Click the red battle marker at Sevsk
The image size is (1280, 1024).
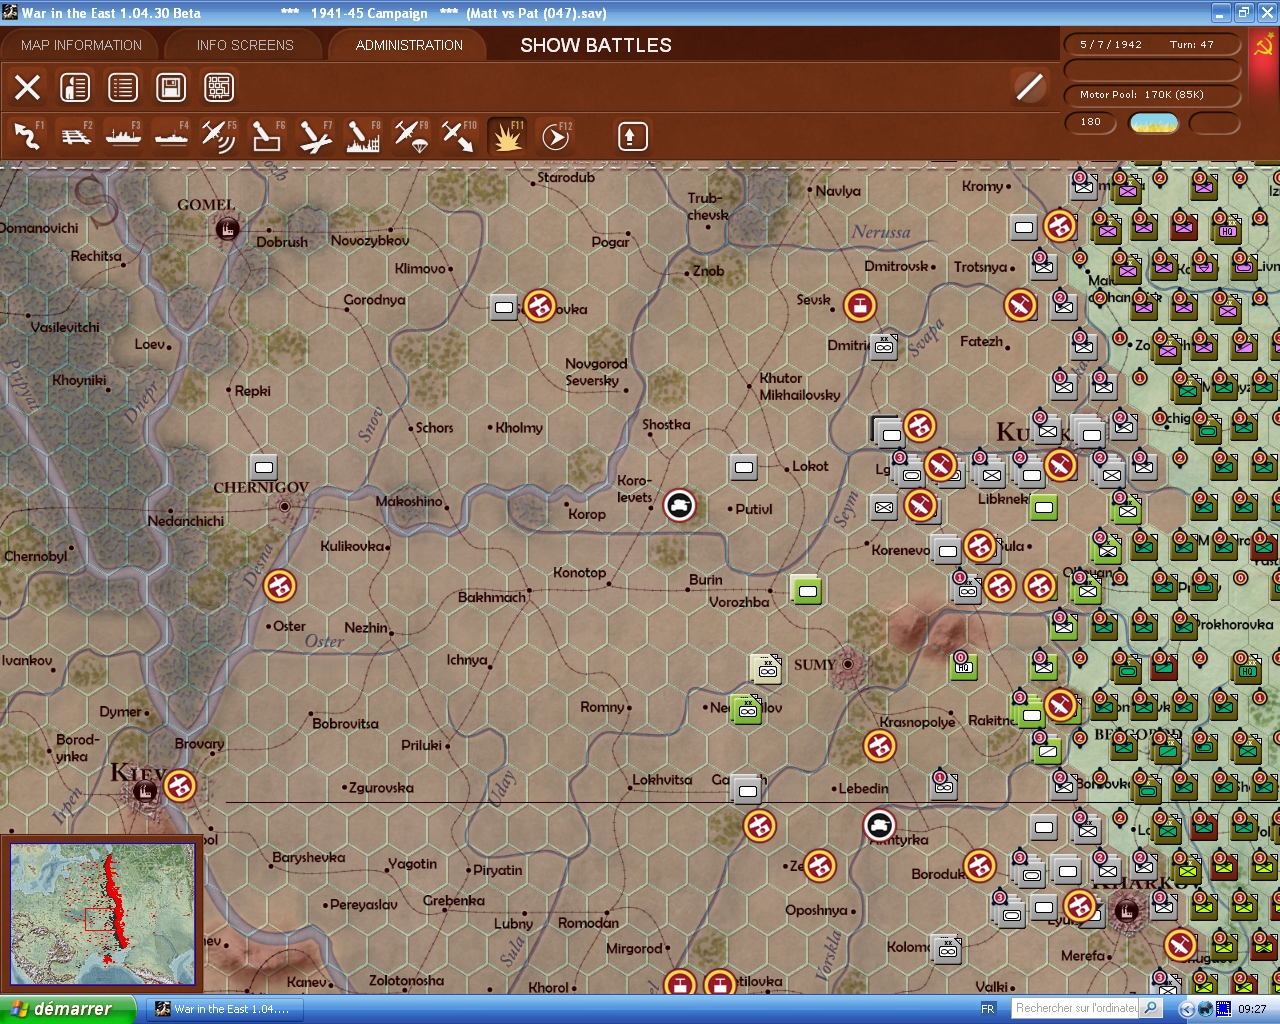[x=860, y=306]
